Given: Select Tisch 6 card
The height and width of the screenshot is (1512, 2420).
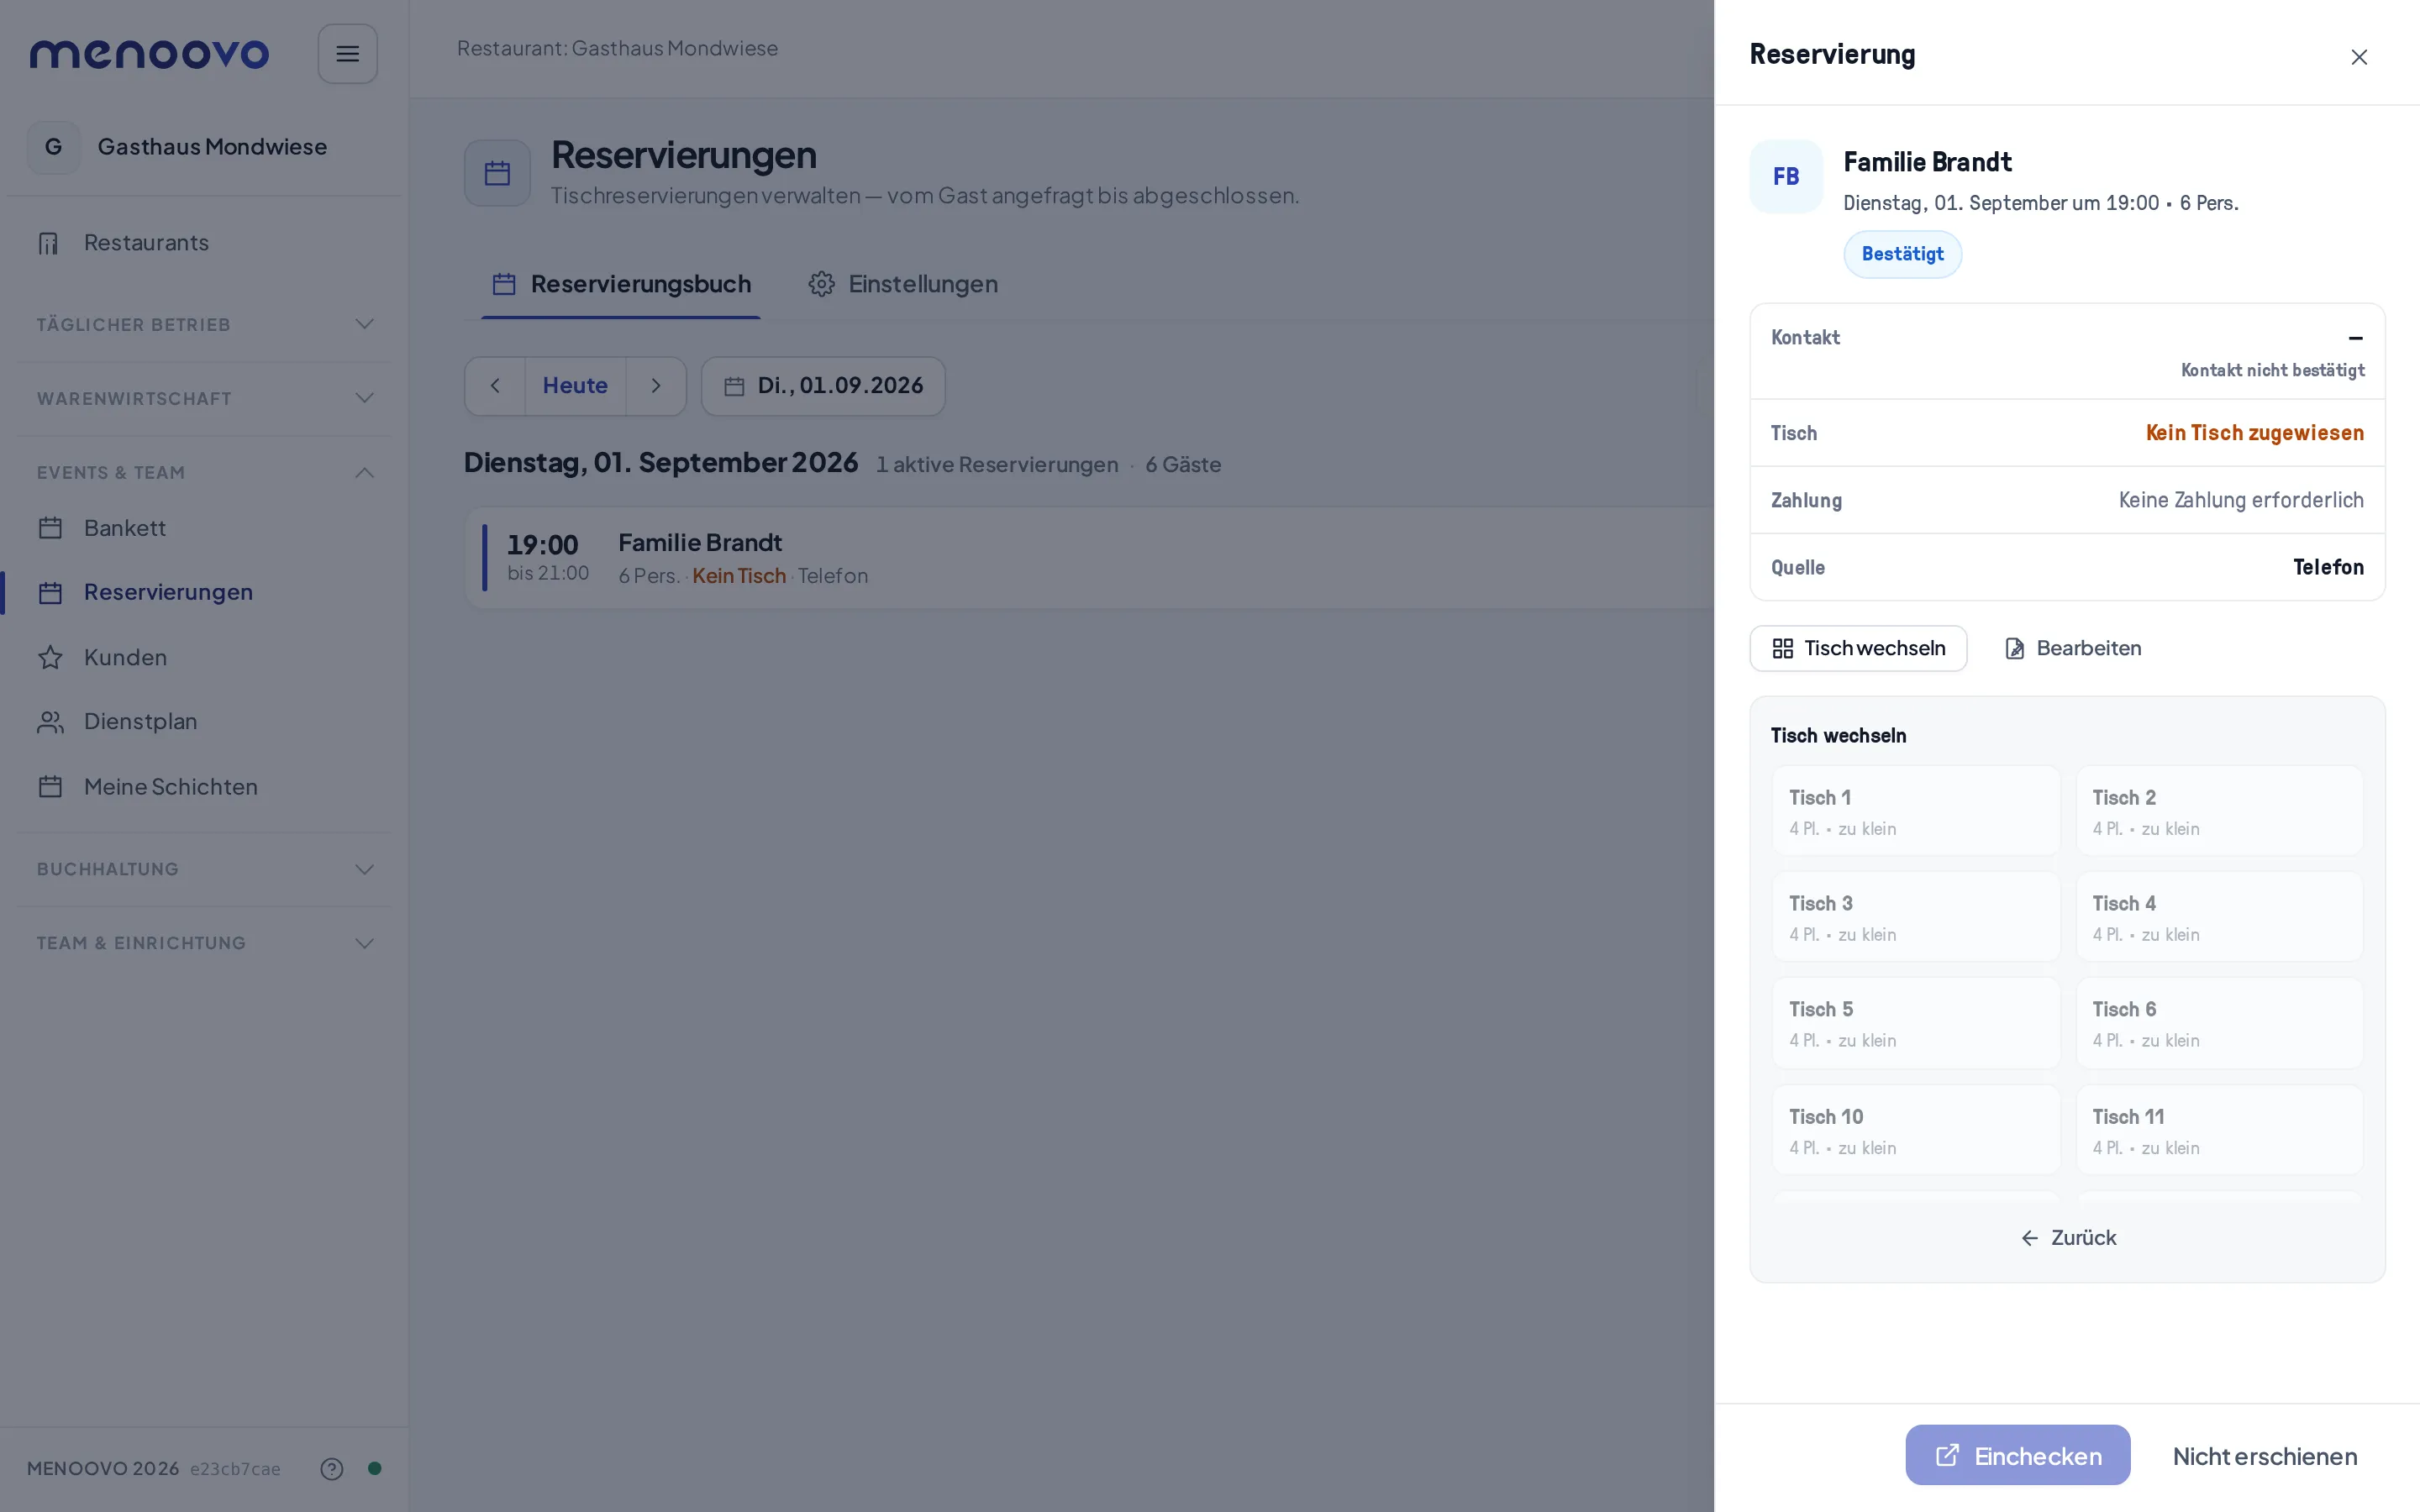Looking at the screenshot, I should click(2219, 1023).
